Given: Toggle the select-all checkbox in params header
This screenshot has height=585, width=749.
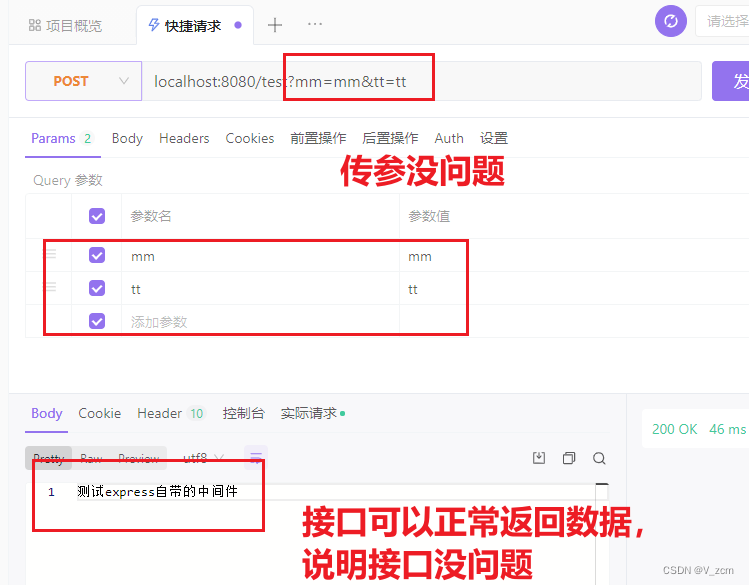Looking at the screenshot, I should 97,216.
